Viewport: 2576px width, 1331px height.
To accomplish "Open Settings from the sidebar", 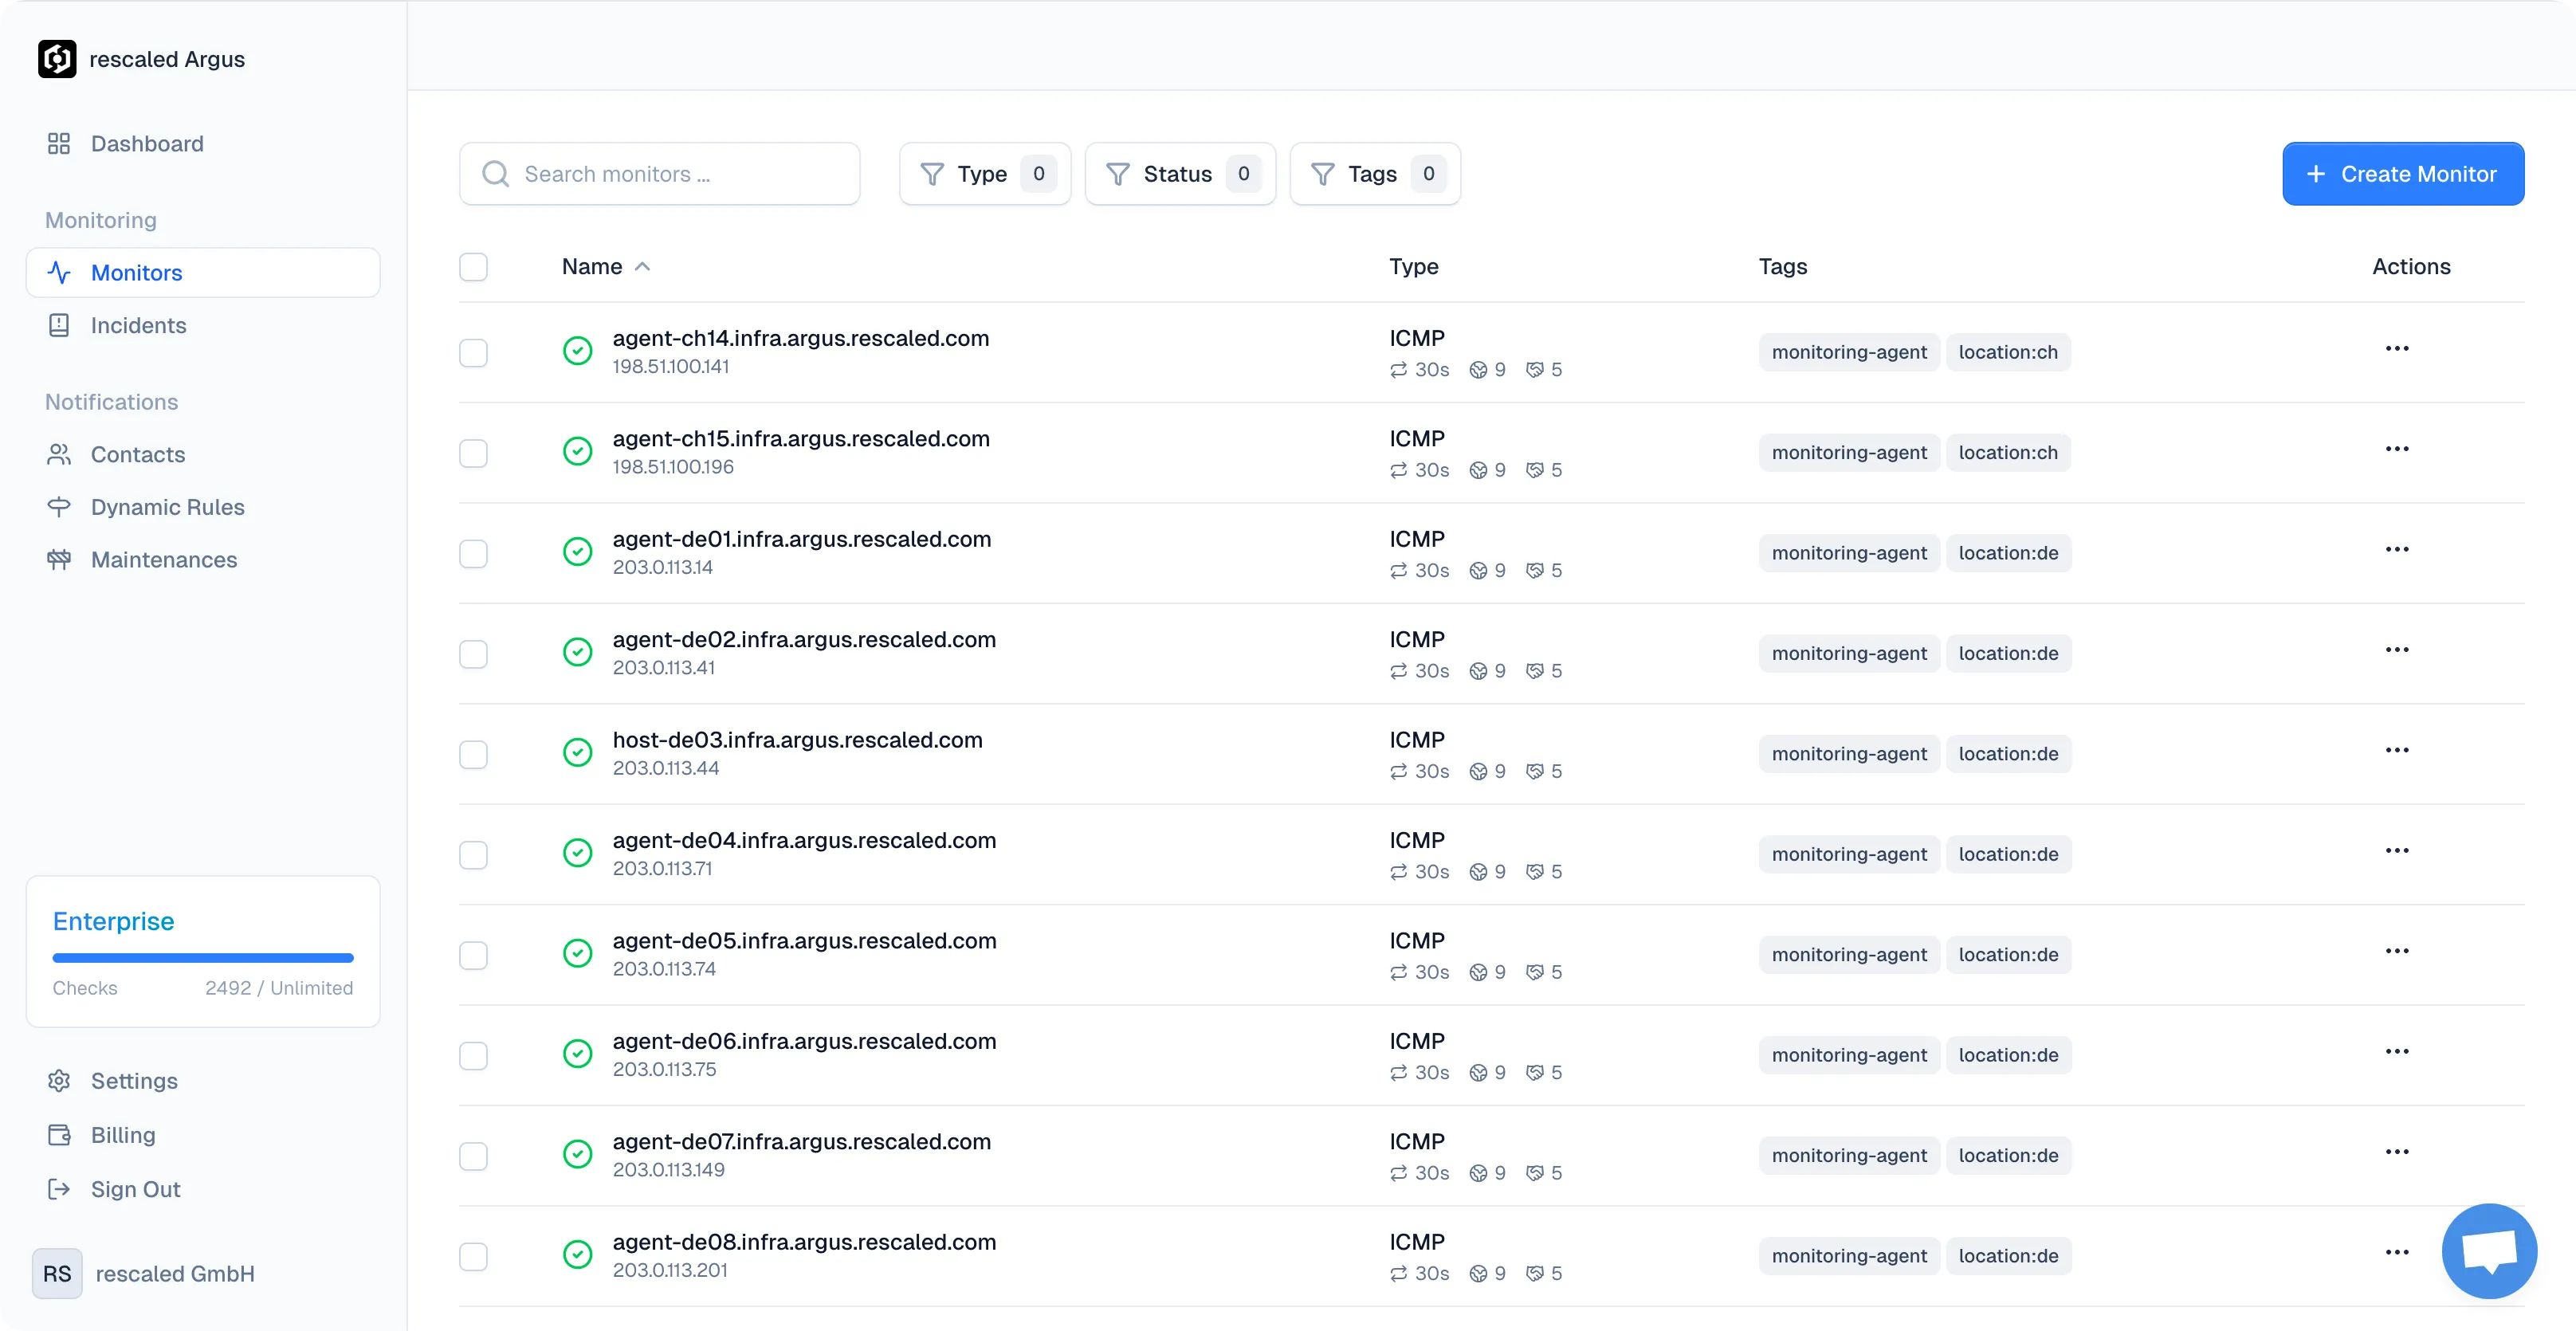I will point(133,1081).
